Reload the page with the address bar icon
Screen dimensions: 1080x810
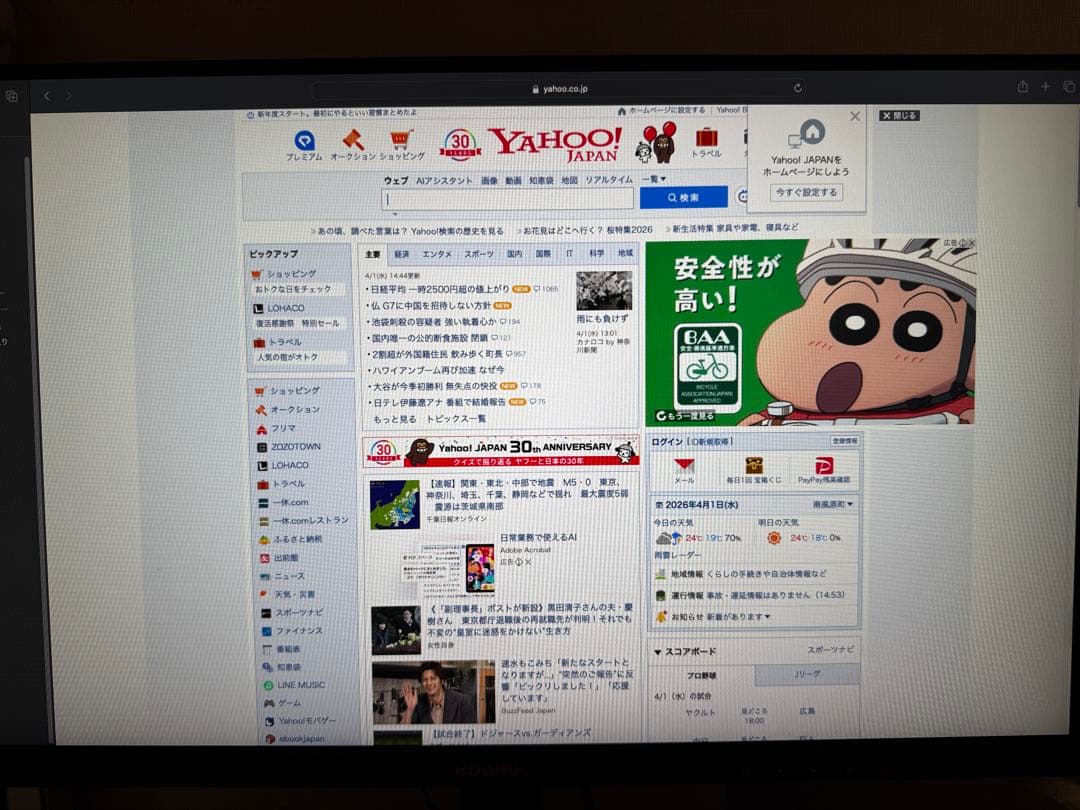click(798, 88)
